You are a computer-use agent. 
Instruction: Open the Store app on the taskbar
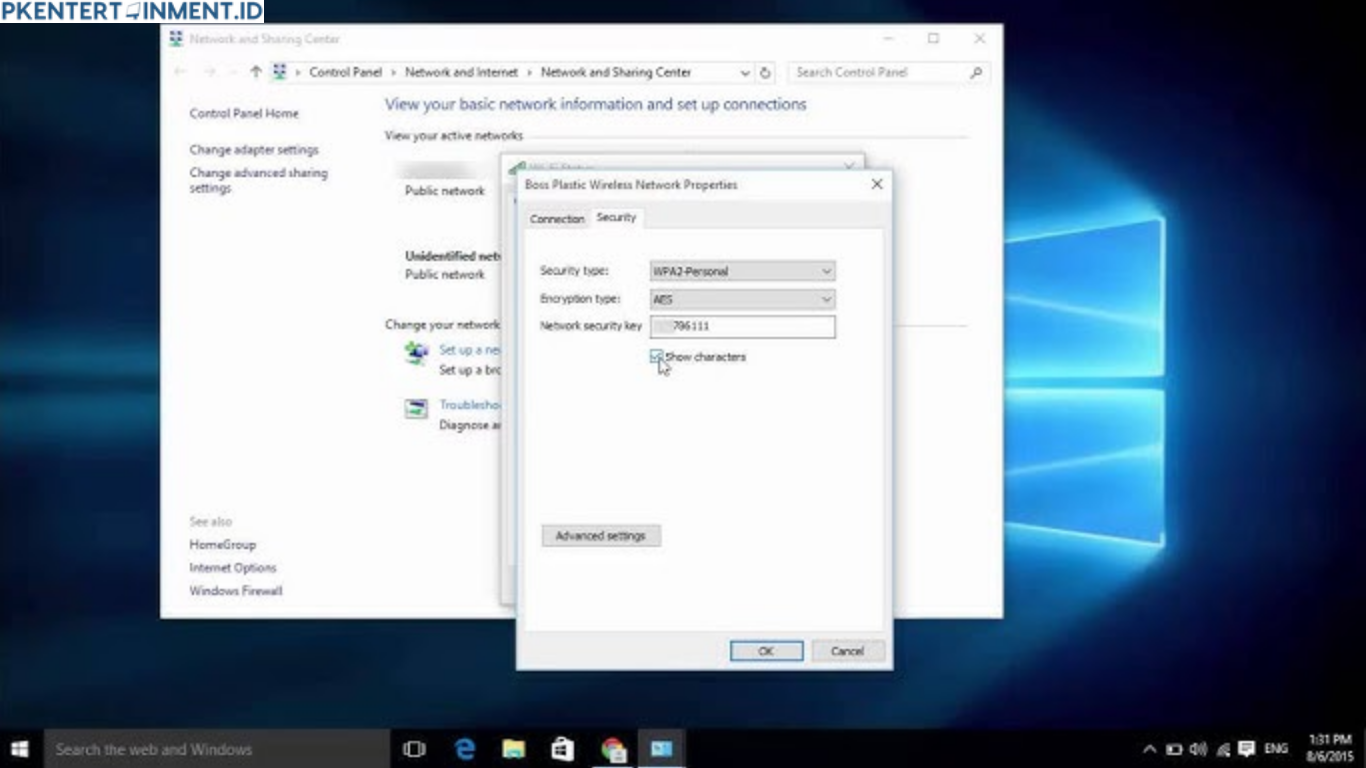563,749
